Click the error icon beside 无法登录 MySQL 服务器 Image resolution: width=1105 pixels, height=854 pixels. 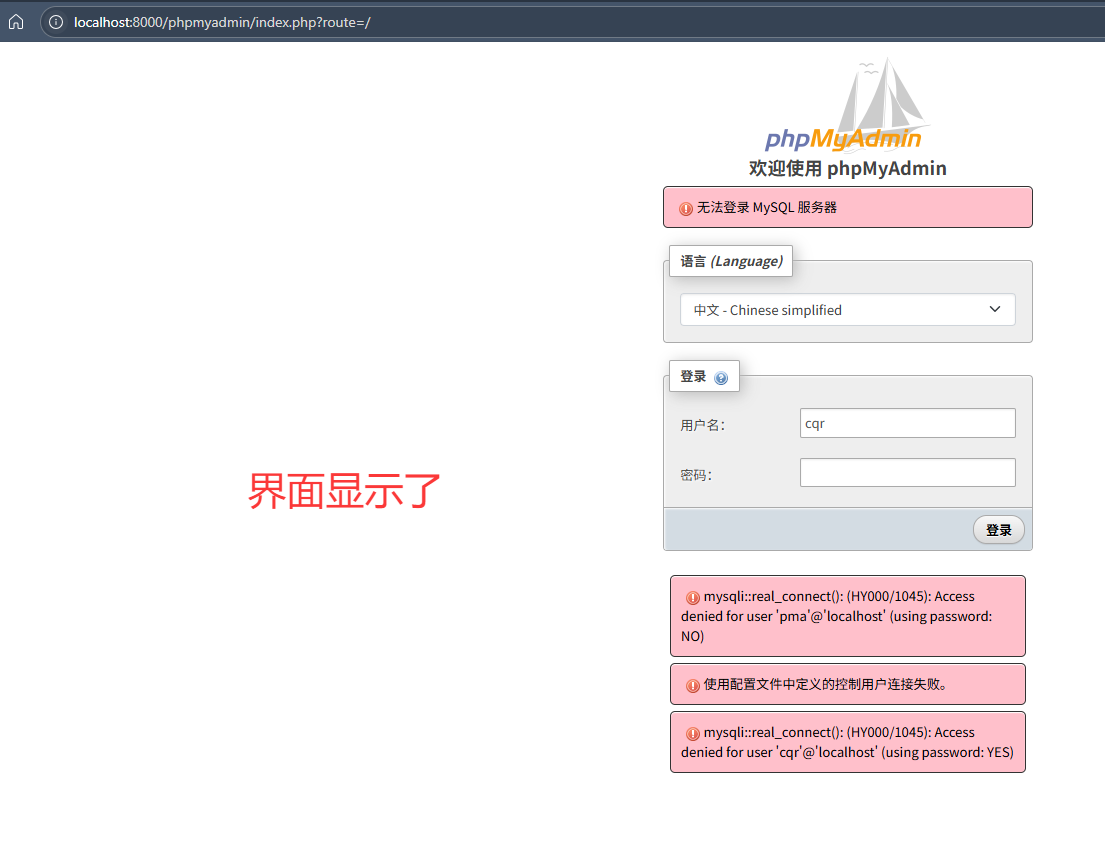[x=685, y=209]
